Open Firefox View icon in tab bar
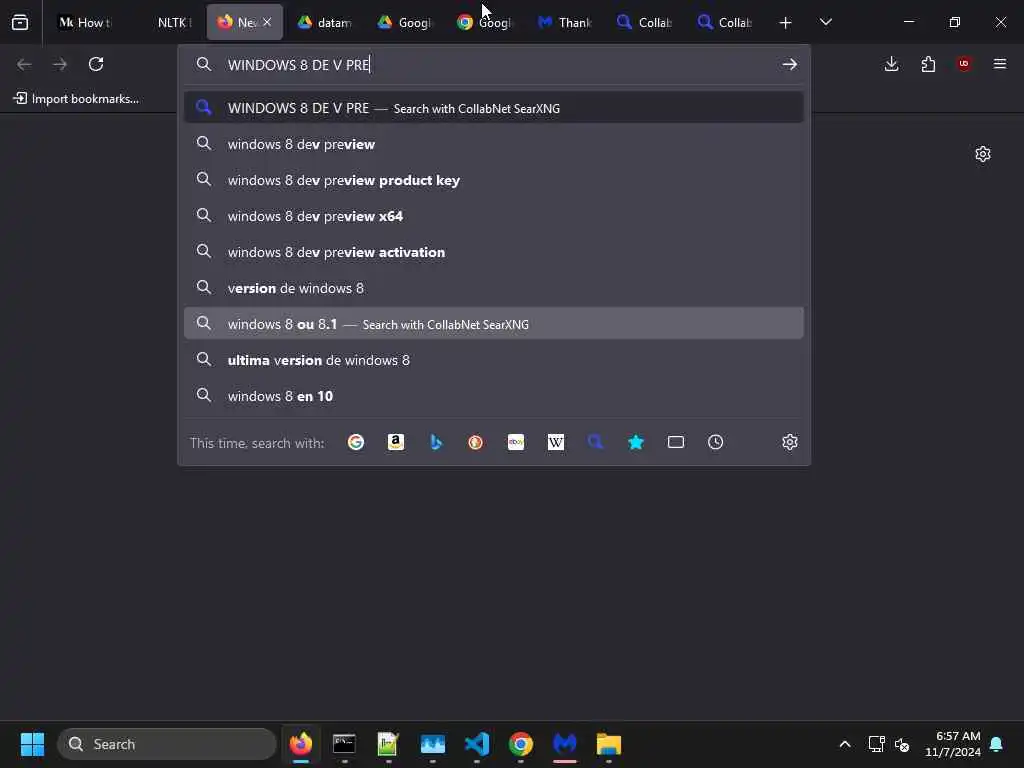Screen dimensions: 1024x768 (20, 22)
